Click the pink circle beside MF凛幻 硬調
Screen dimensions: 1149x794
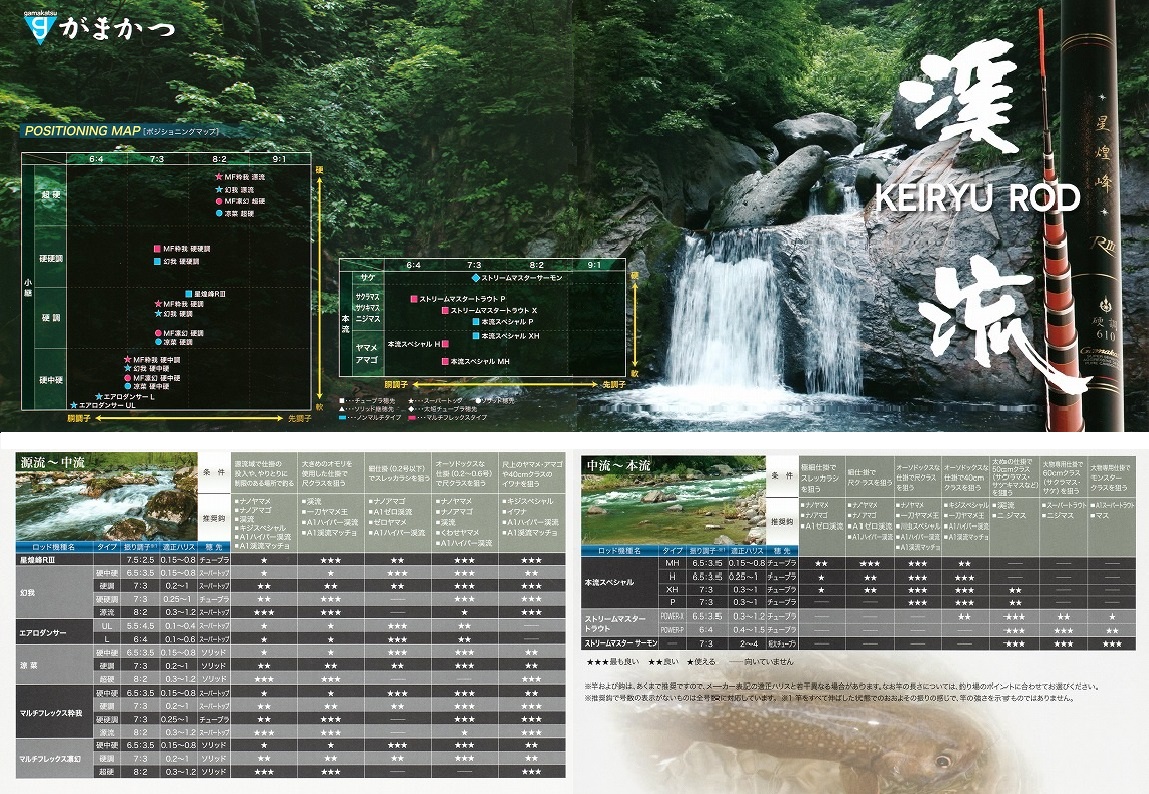[158, 333]
